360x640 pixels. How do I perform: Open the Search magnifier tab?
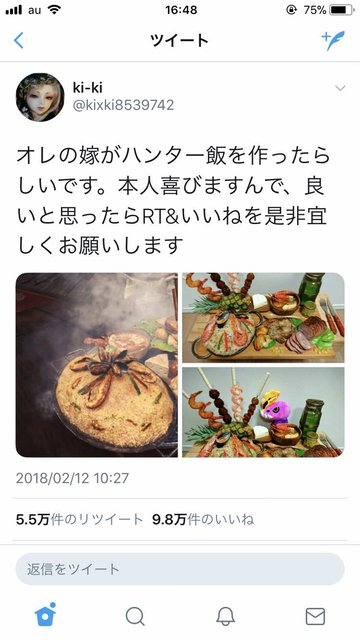pyautogui.click(x=135, y=616)
